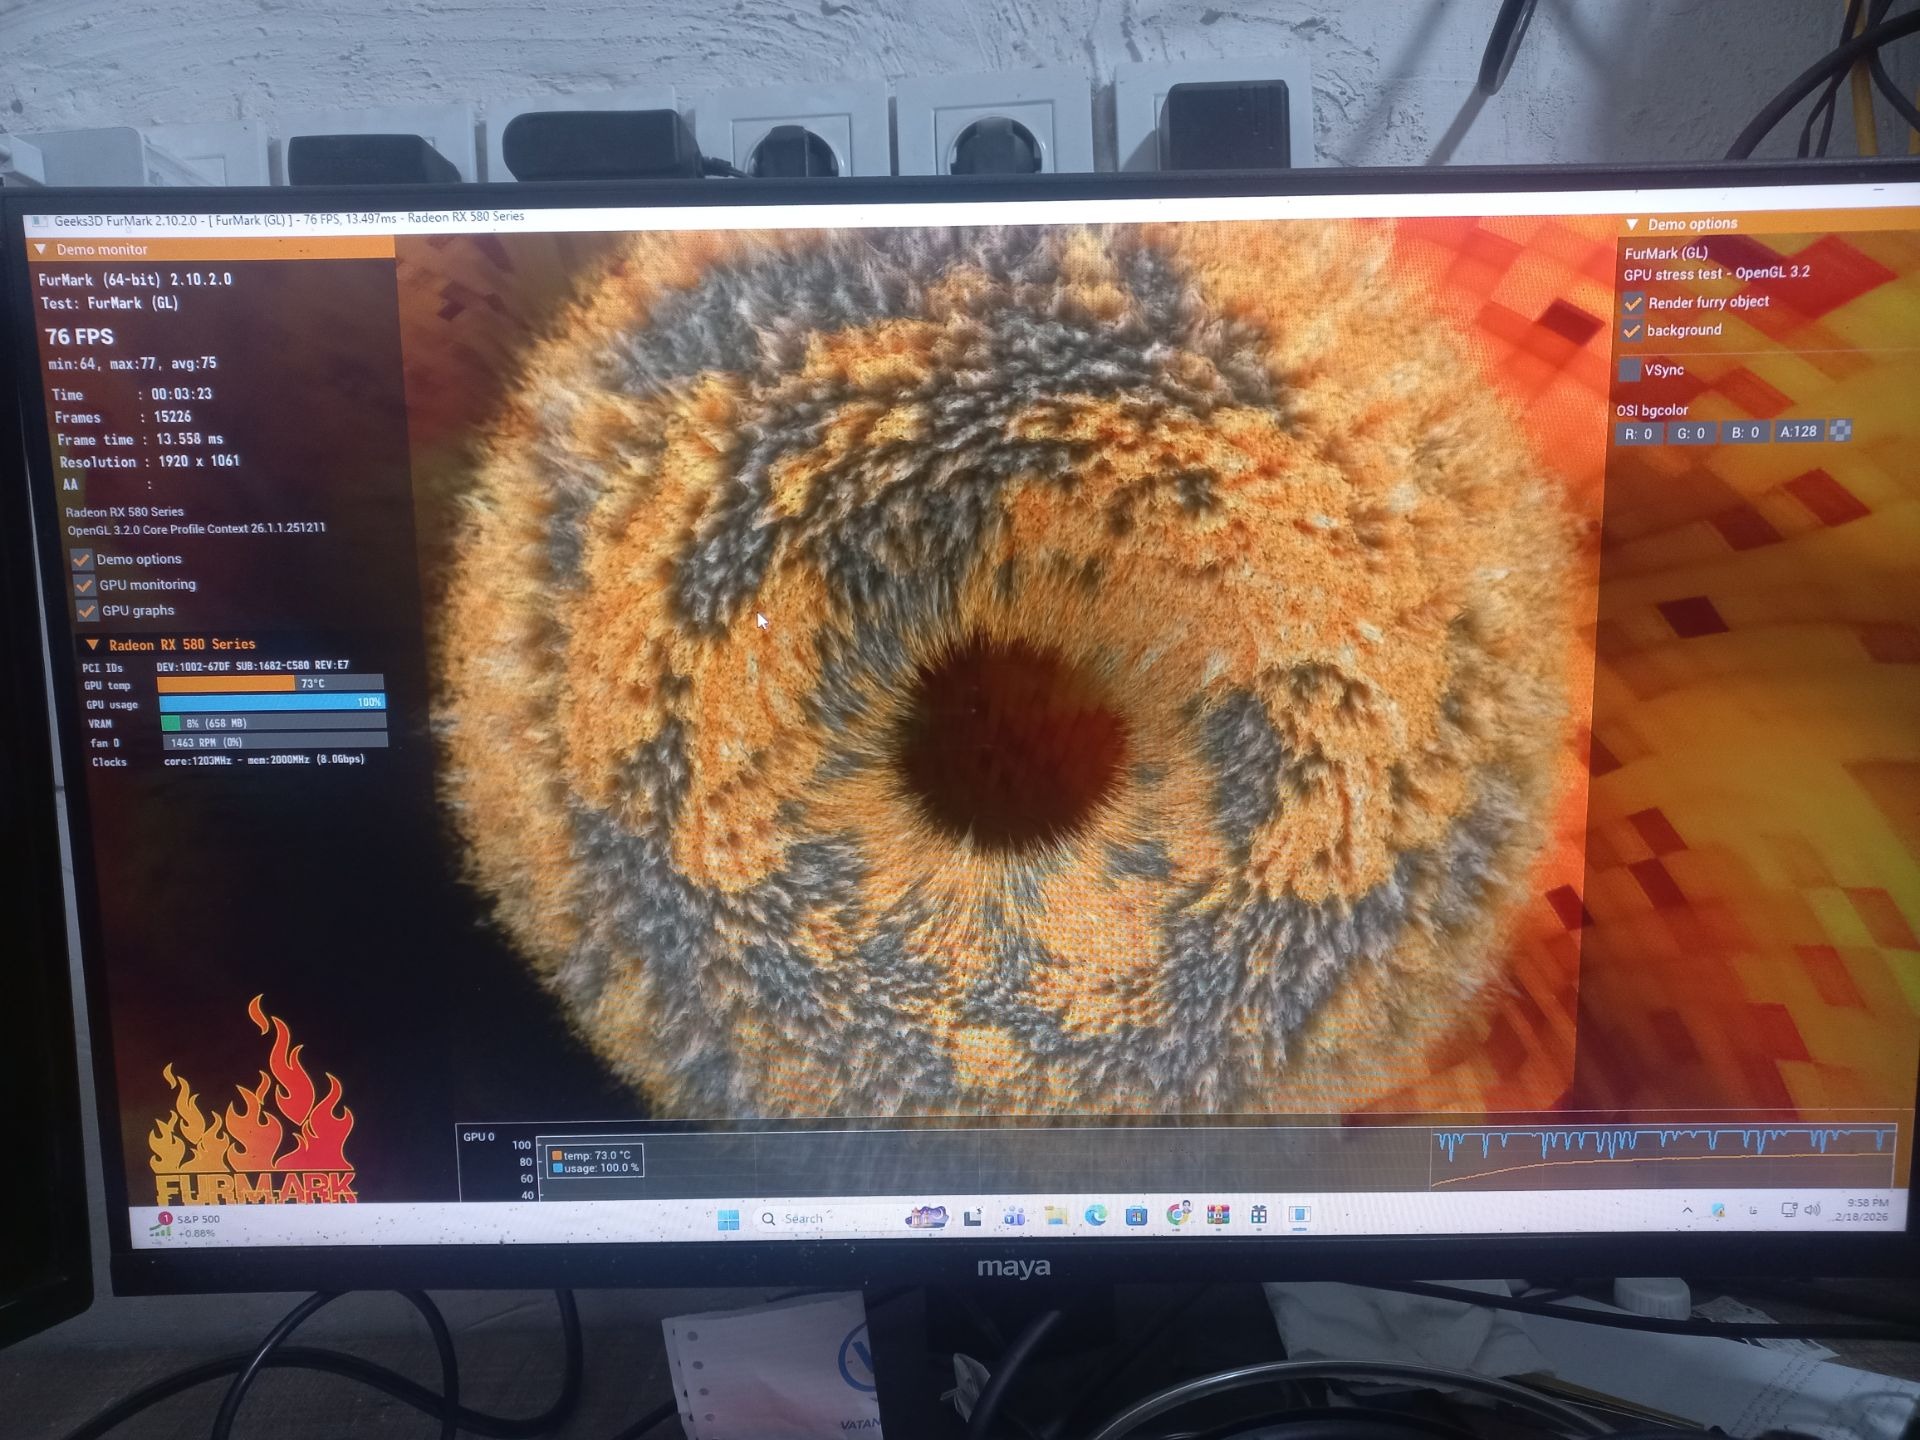Show hidden system tray icons

1687,1210
